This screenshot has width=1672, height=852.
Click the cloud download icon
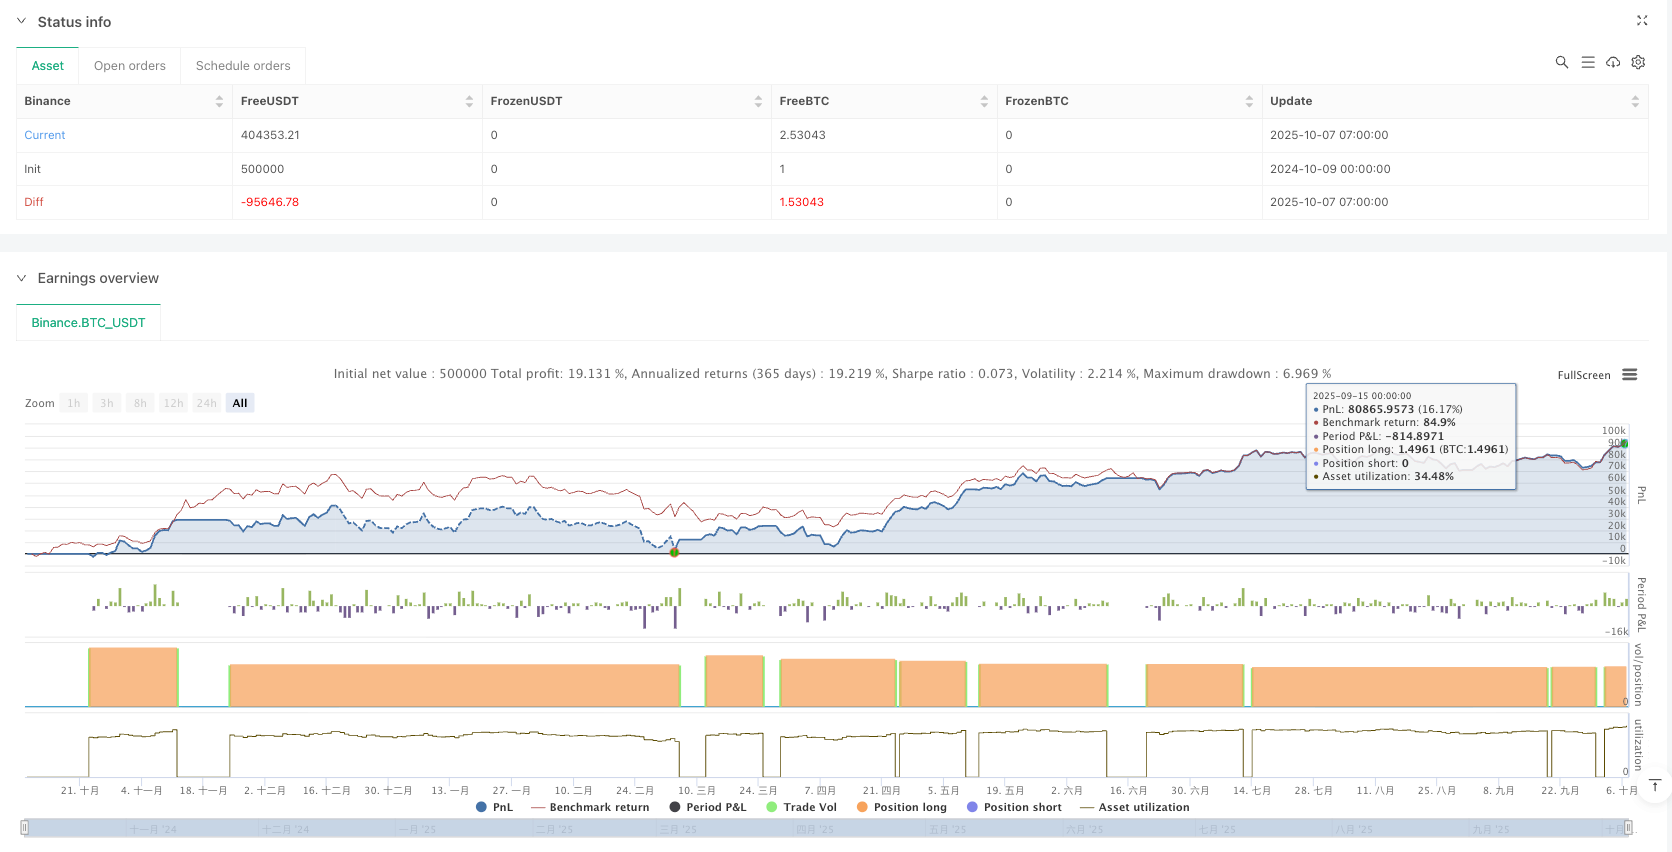point(1613,62)
